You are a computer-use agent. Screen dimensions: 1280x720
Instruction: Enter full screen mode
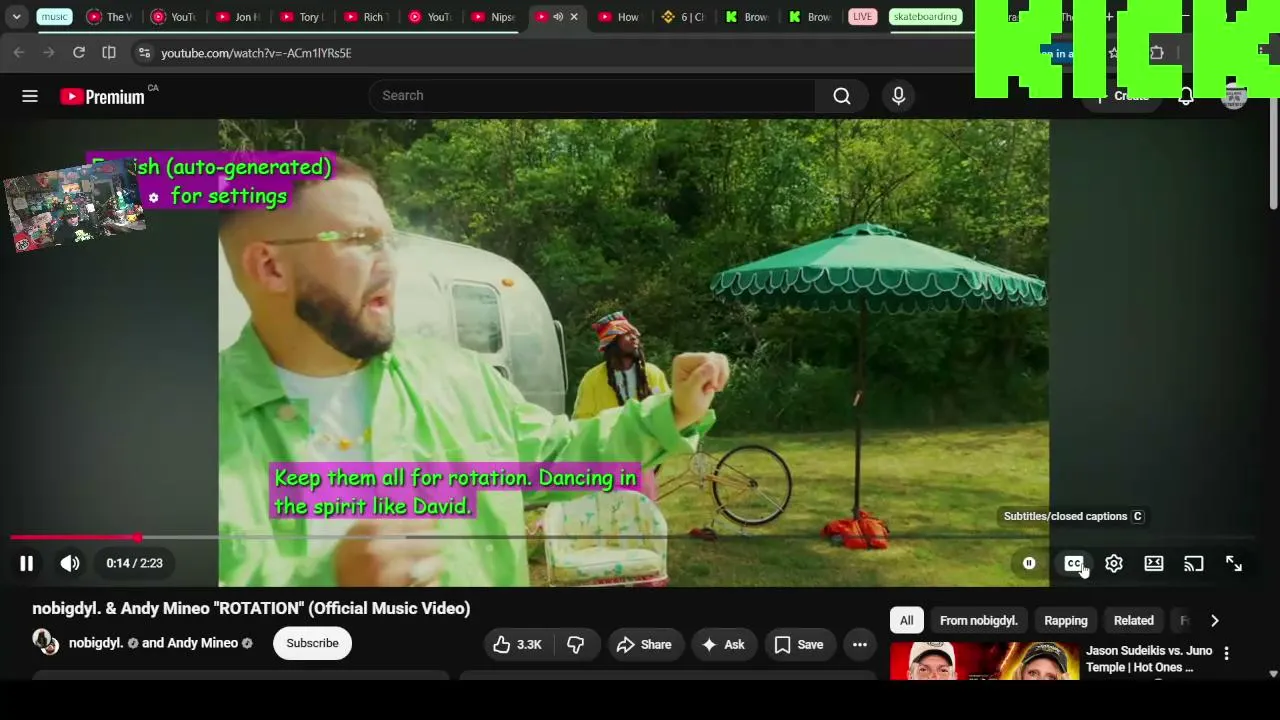pyautogui.click(x=1234, y=564)
